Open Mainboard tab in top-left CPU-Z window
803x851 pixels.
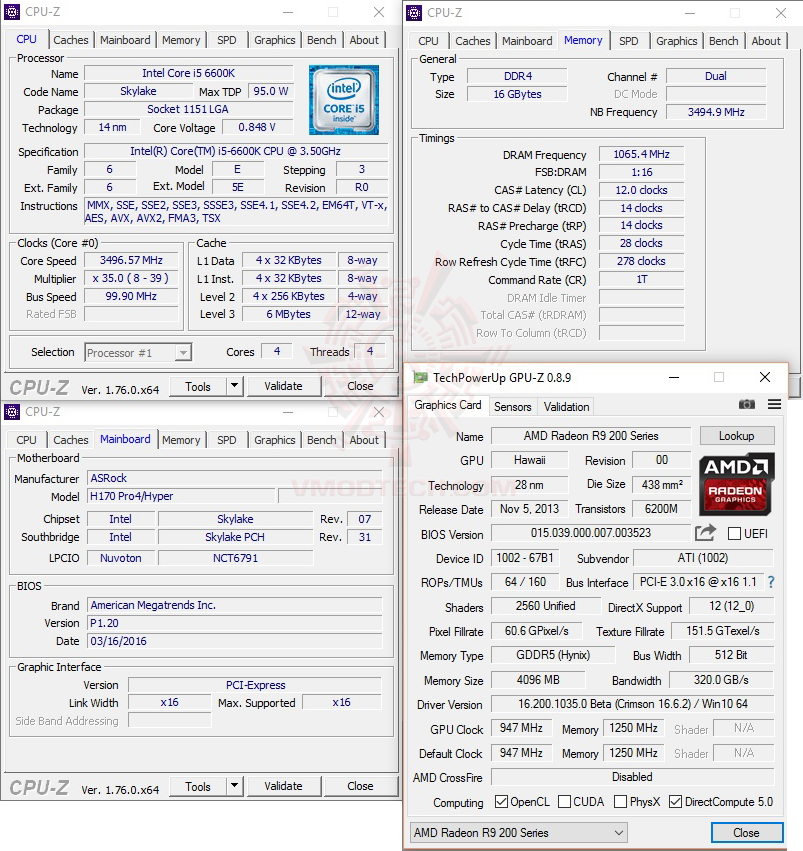tap(125, 40)
